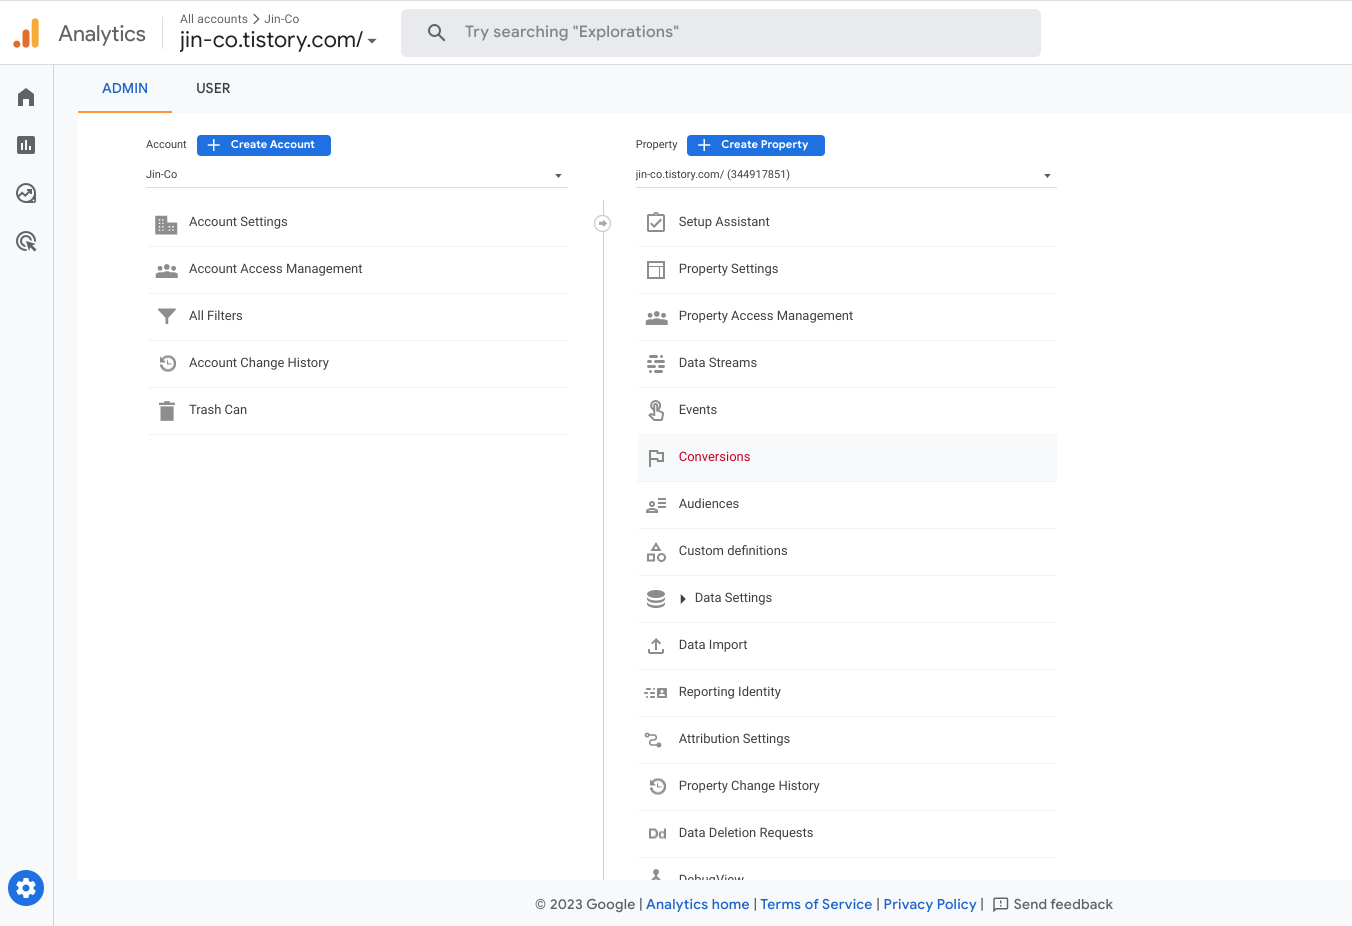The width and height of the screenshot is (1352, 926).
Task: Click the Account Change History clock icon
Action: pos(167,363)
